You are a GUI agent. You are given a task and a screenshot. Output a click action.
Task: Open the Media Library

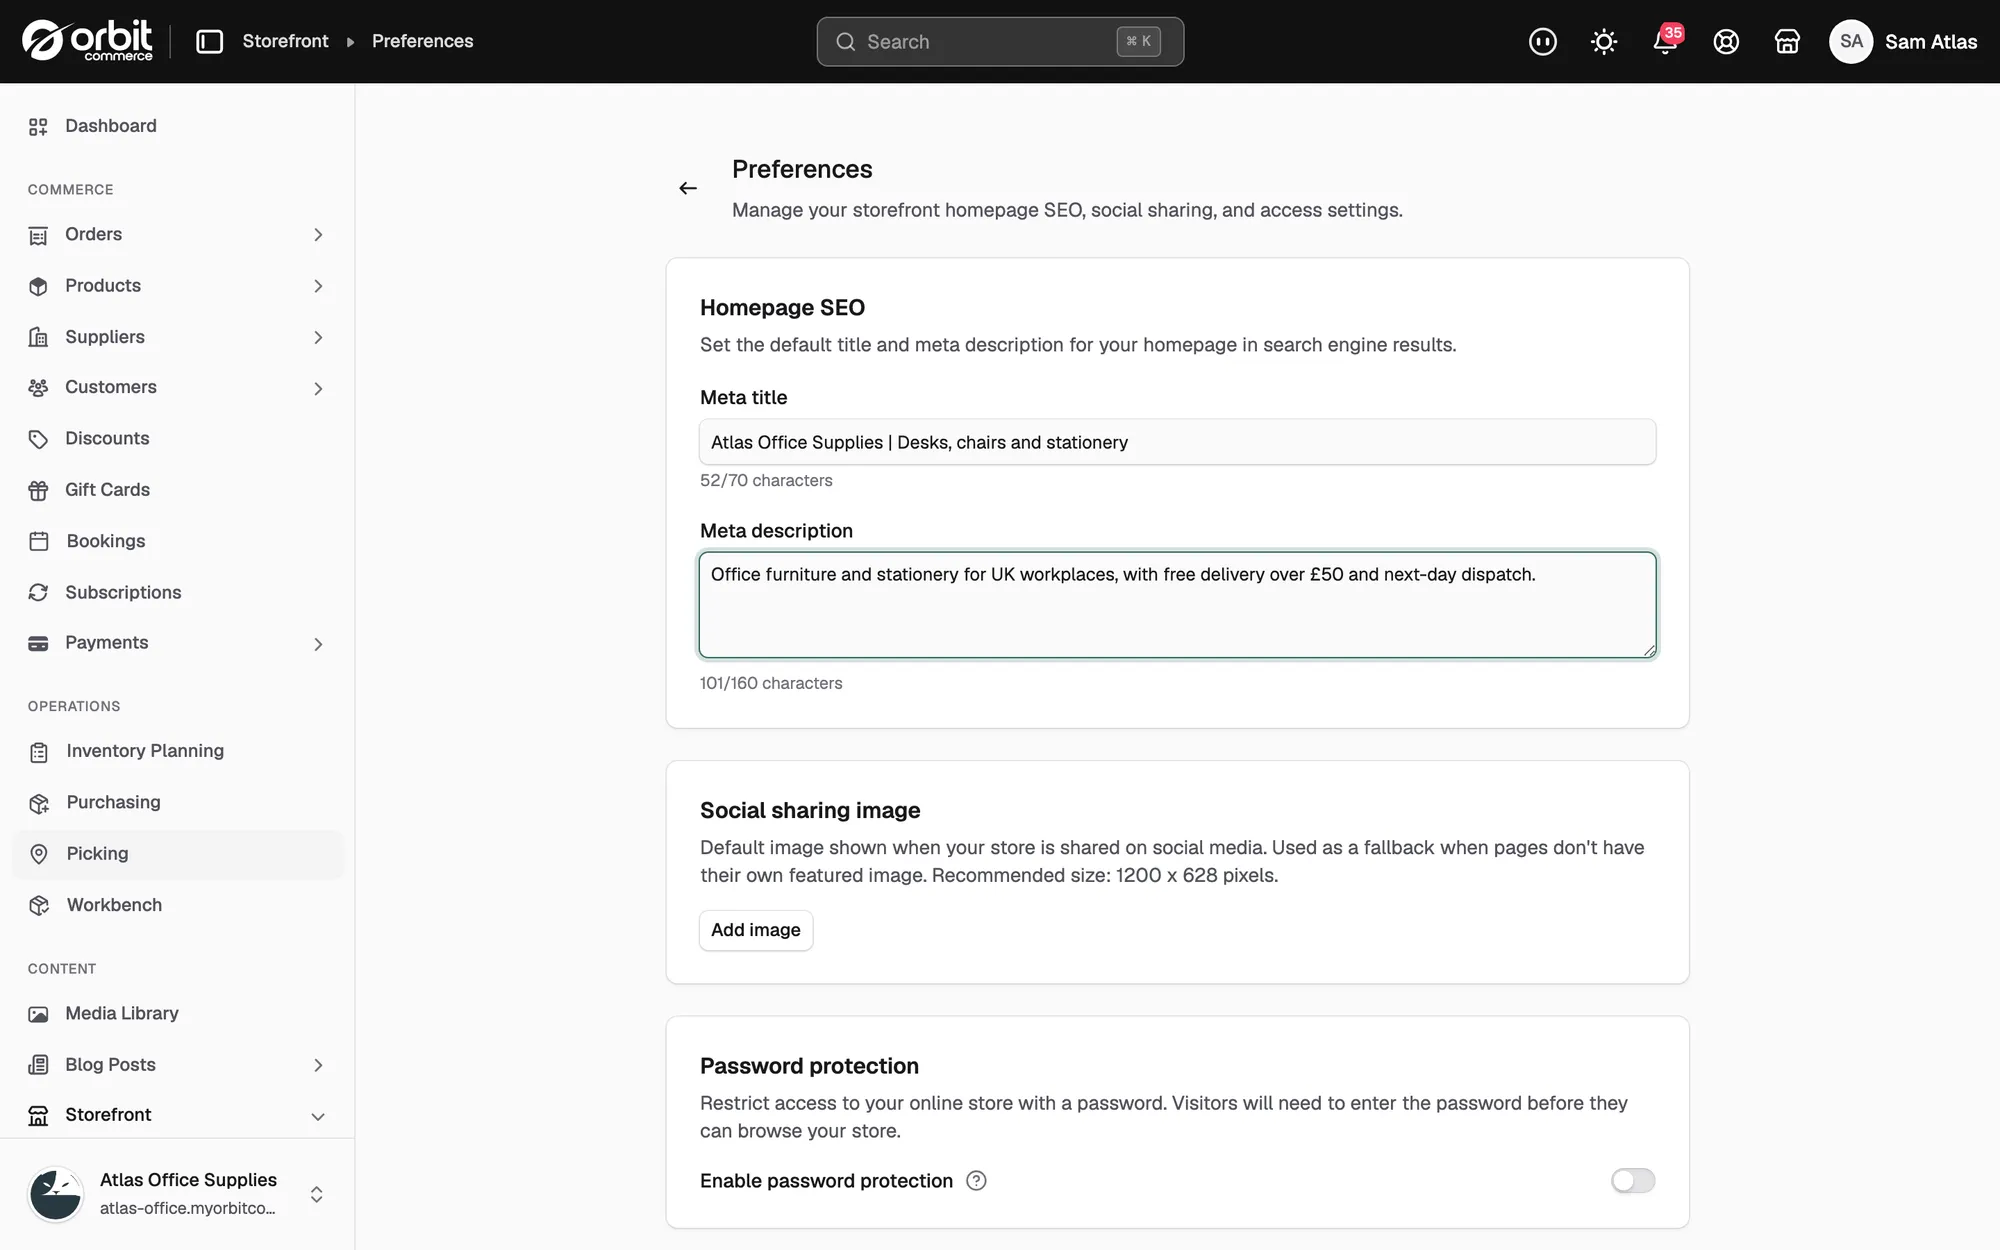point(178,1013)
